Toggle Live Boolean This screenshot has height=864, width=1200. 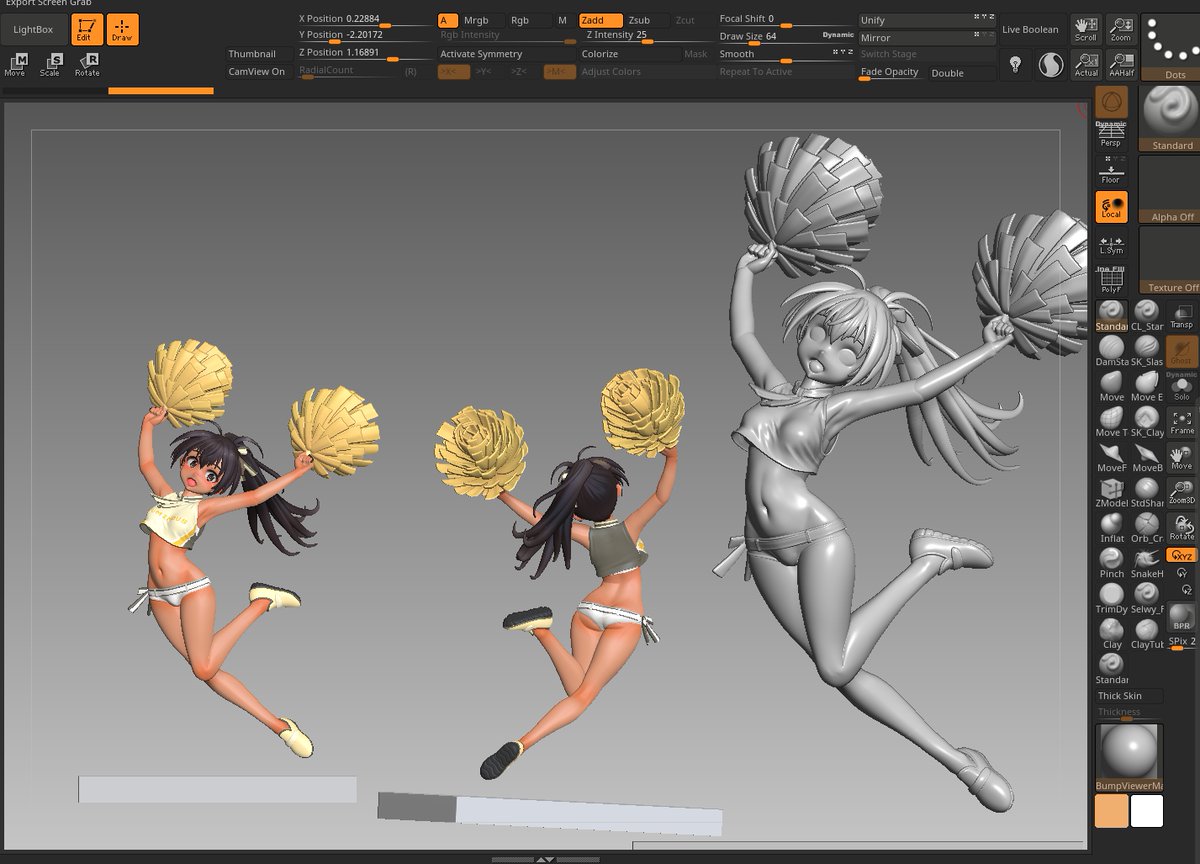coord(1030,30)
